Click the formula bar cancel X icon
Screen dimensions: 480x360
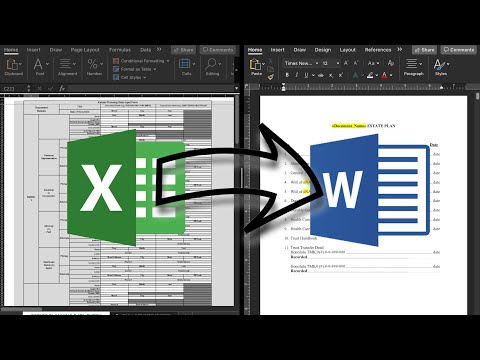(x=39, y=88)
